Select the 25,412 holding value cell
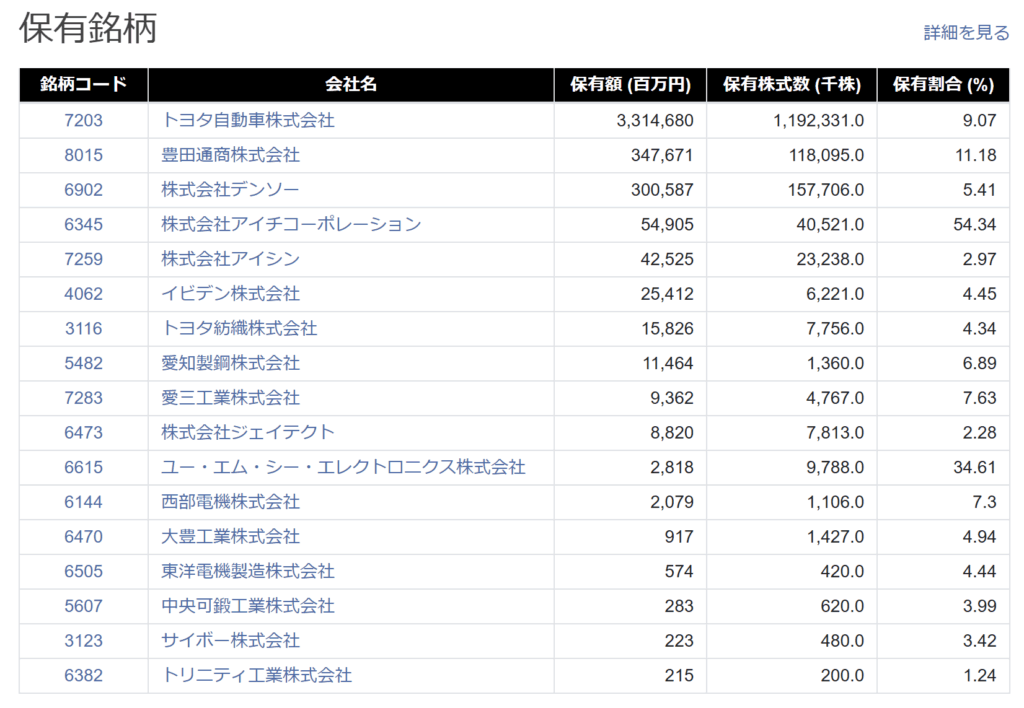This screenshot has width=1024, height=708. coord(630,293)
